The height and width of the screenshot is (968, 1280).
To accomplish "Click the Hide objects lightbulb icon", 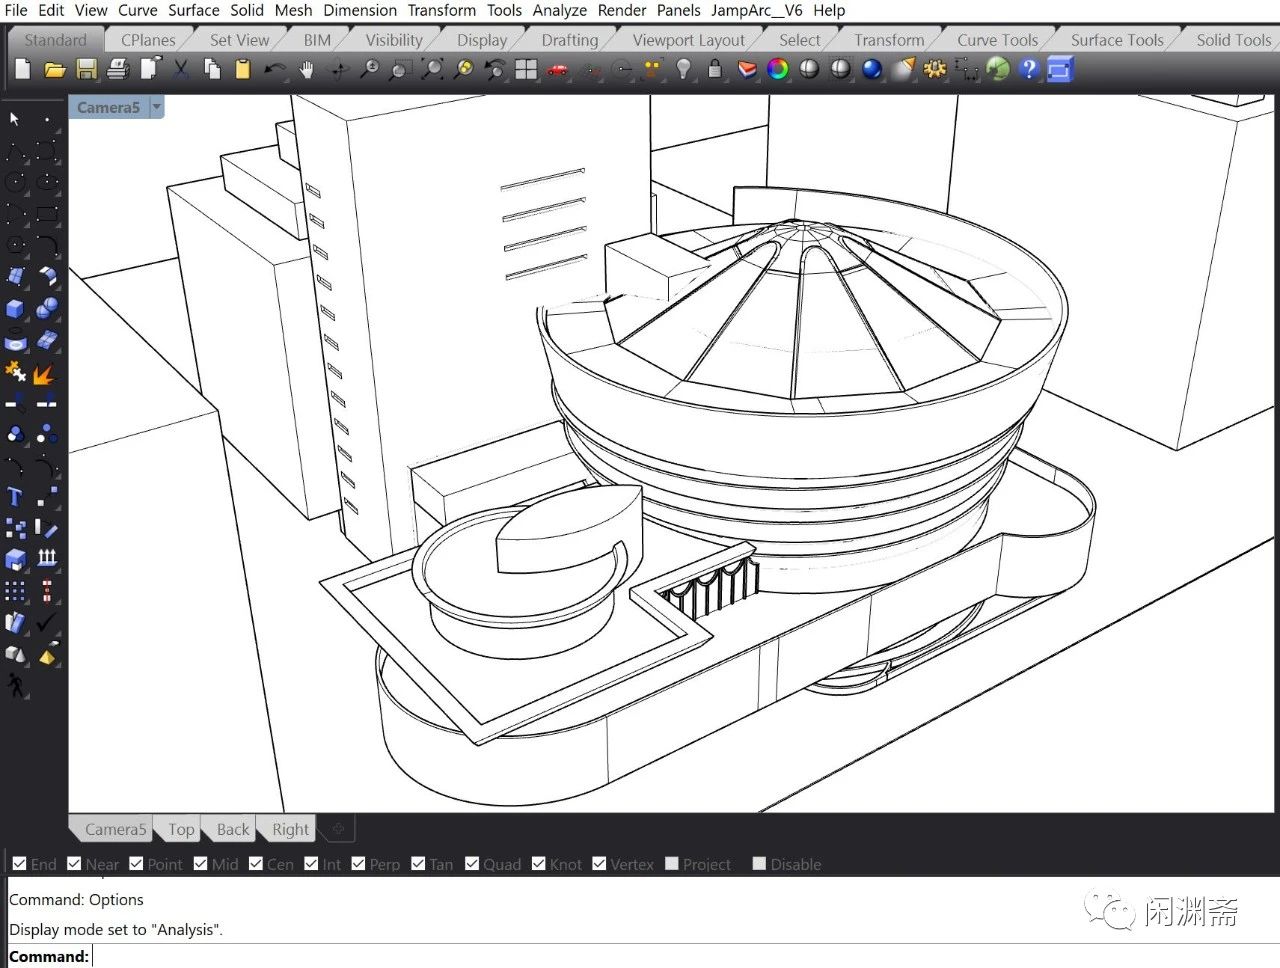I will [x=683, y=69].
